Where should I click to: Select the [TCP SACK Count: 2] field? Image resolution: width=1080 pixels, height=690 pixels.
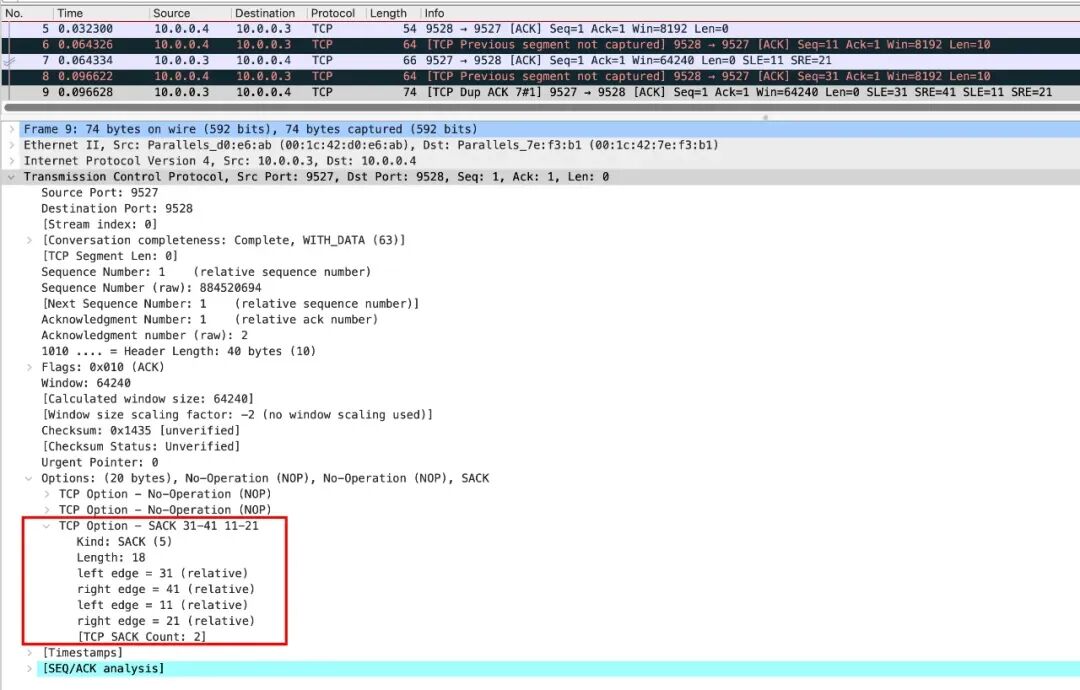pos(141,637)
